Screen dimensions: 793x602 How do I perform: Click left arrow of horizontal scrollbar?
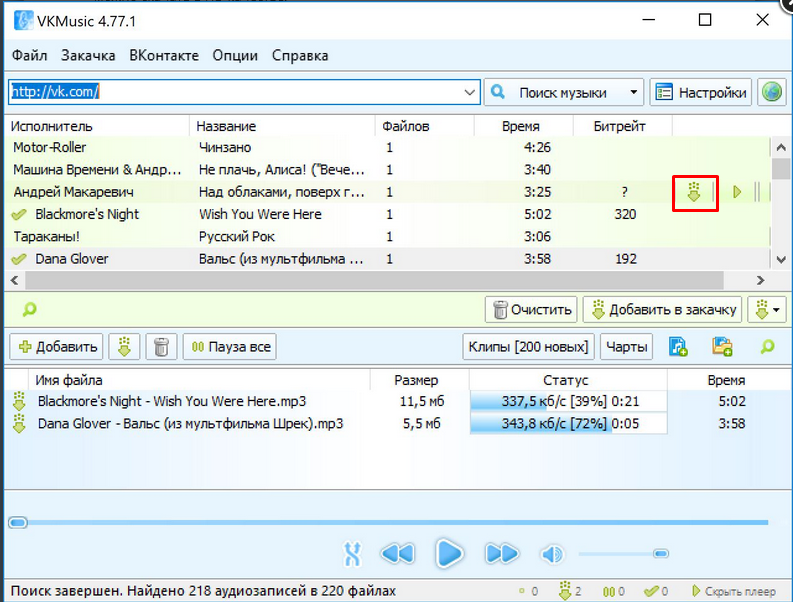pos(15,280)
